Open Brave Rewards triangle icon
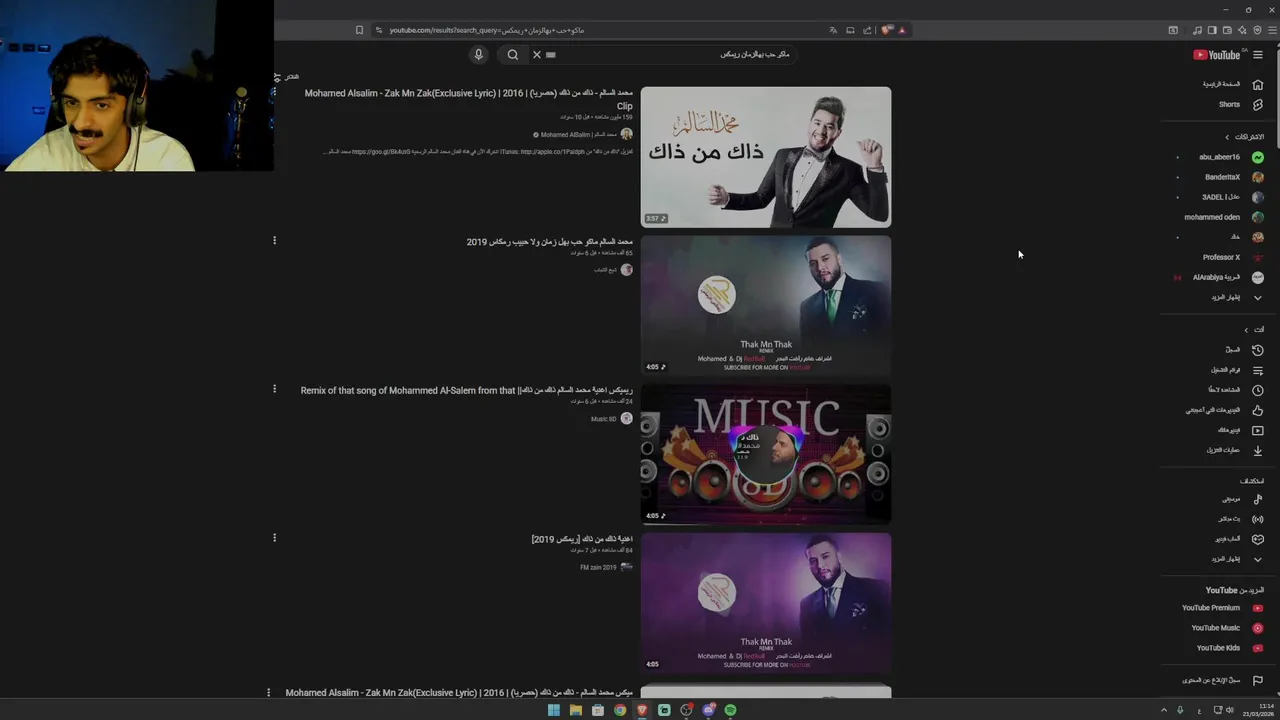1280x720 pixels. click(x=902, y=30)
